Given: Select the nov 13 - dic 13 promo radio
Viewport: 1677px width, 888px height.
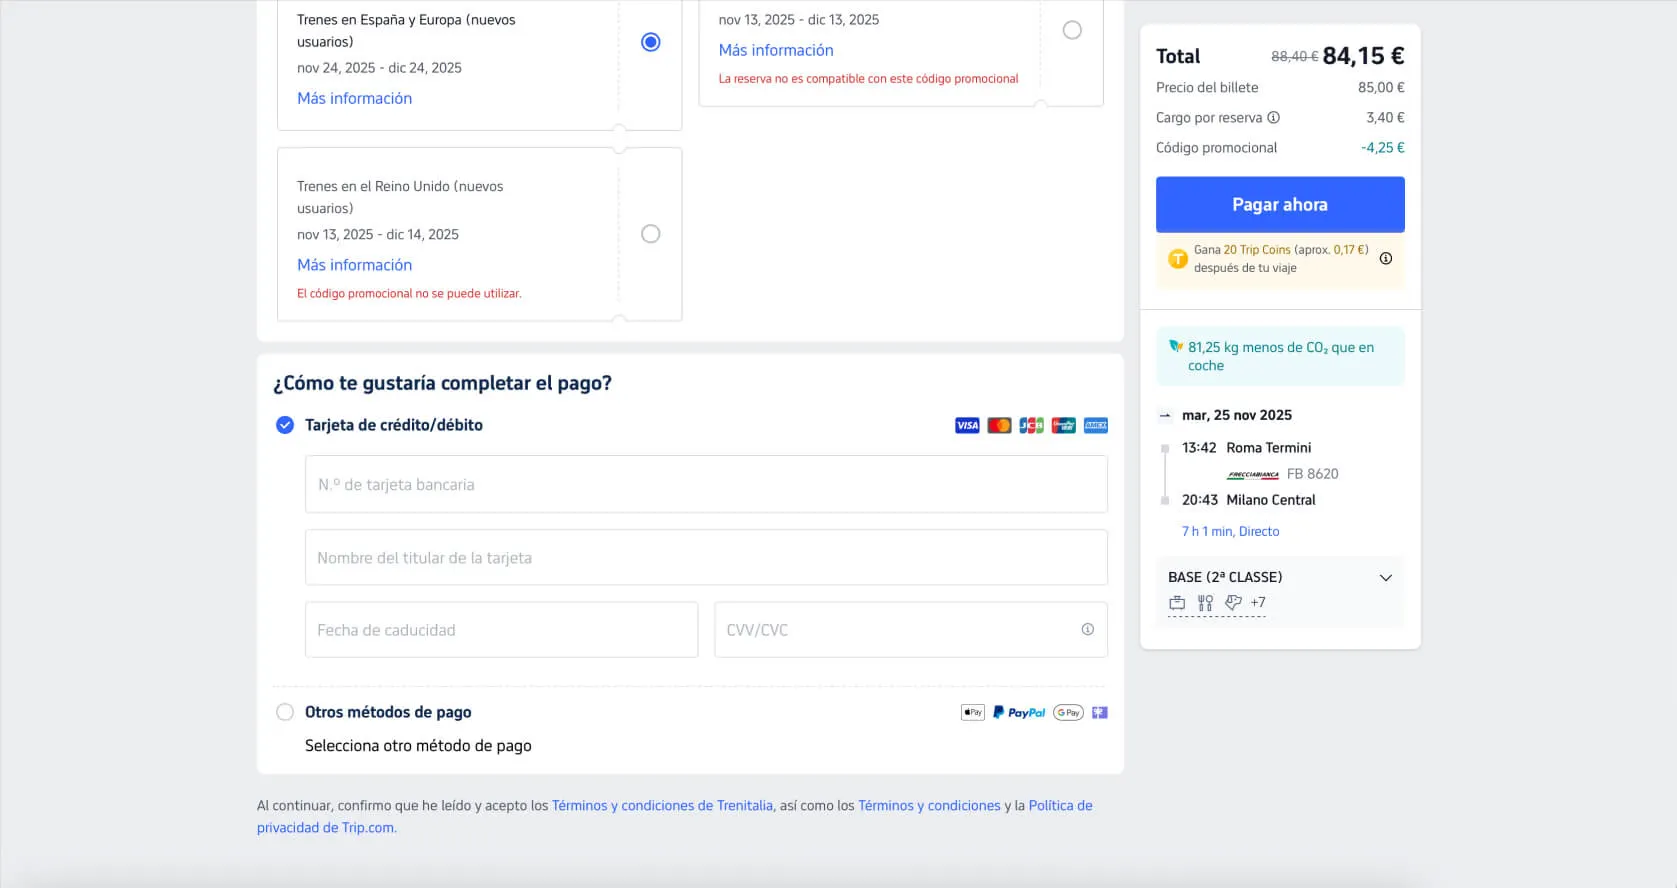Looking at the screenshot, I should 1072,30.
